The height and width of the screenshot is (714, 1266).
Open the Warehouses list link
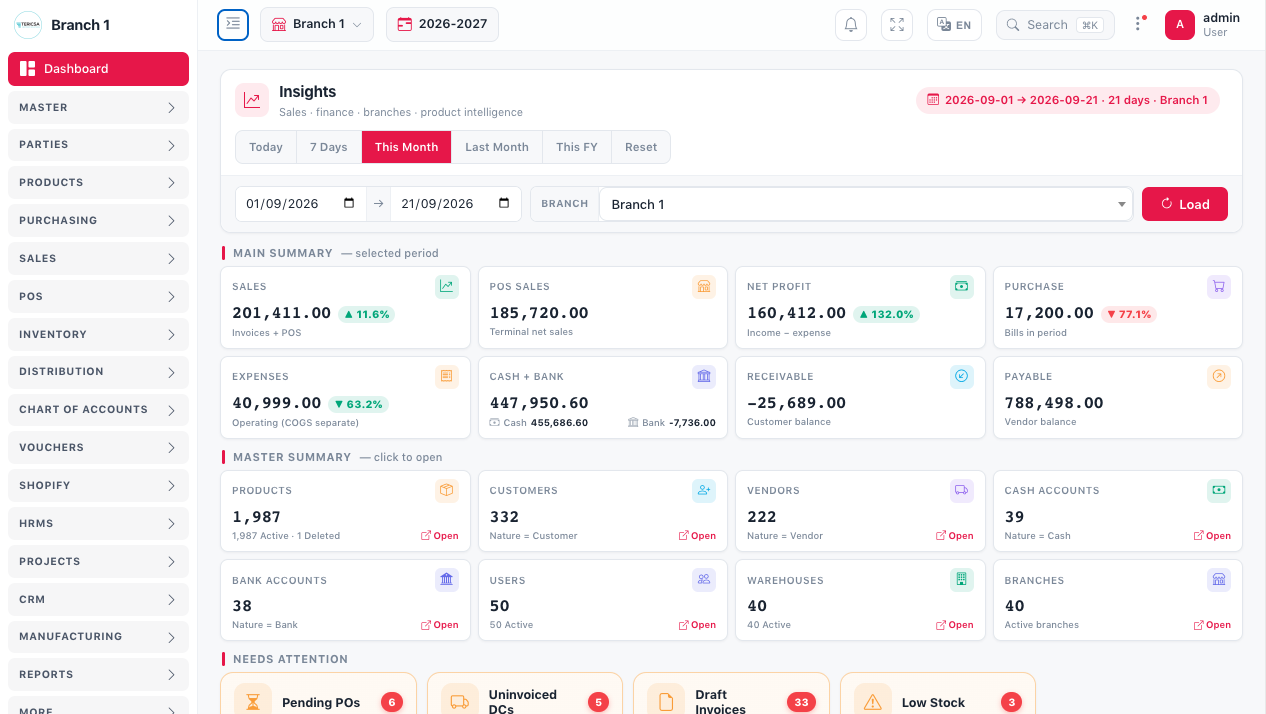955,625
